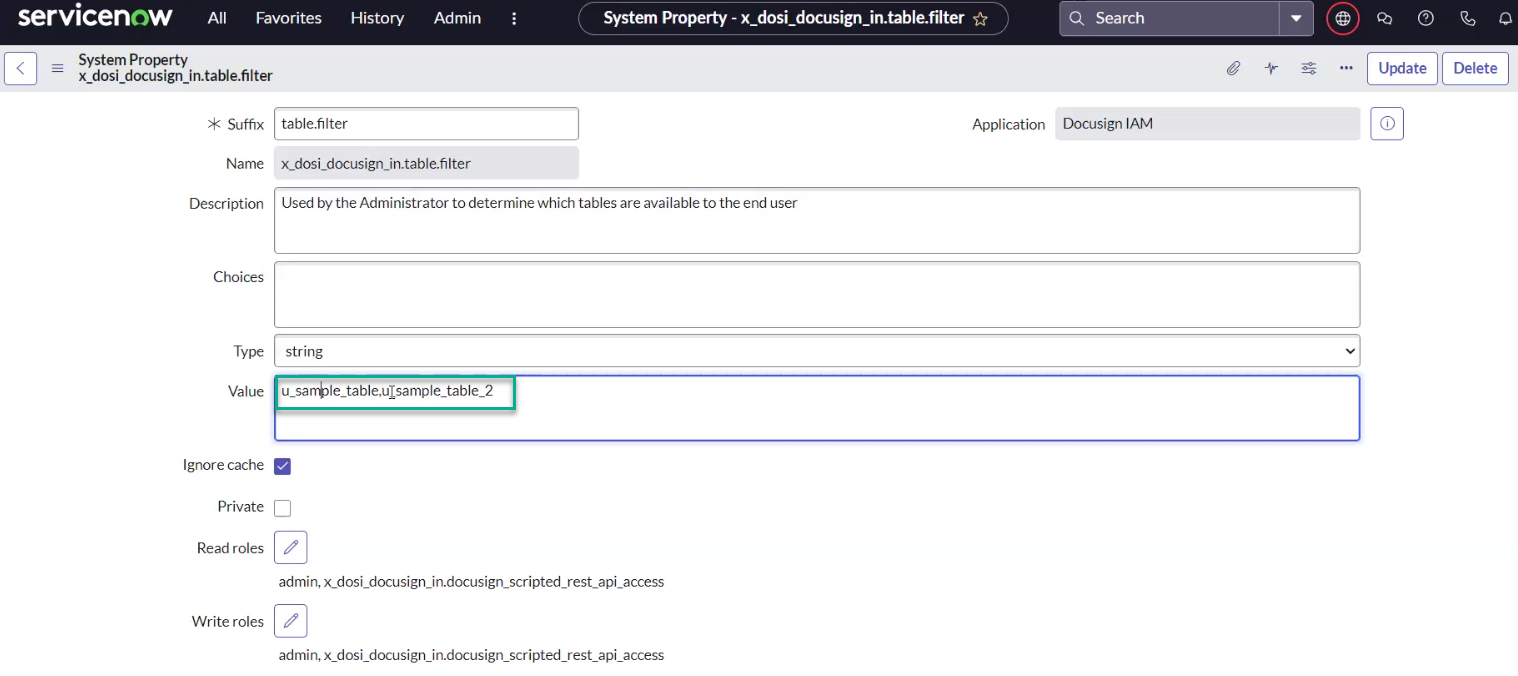Open the phone icon in header
This screenshot has height=676, width=1518.
[x=1467, y=18]
